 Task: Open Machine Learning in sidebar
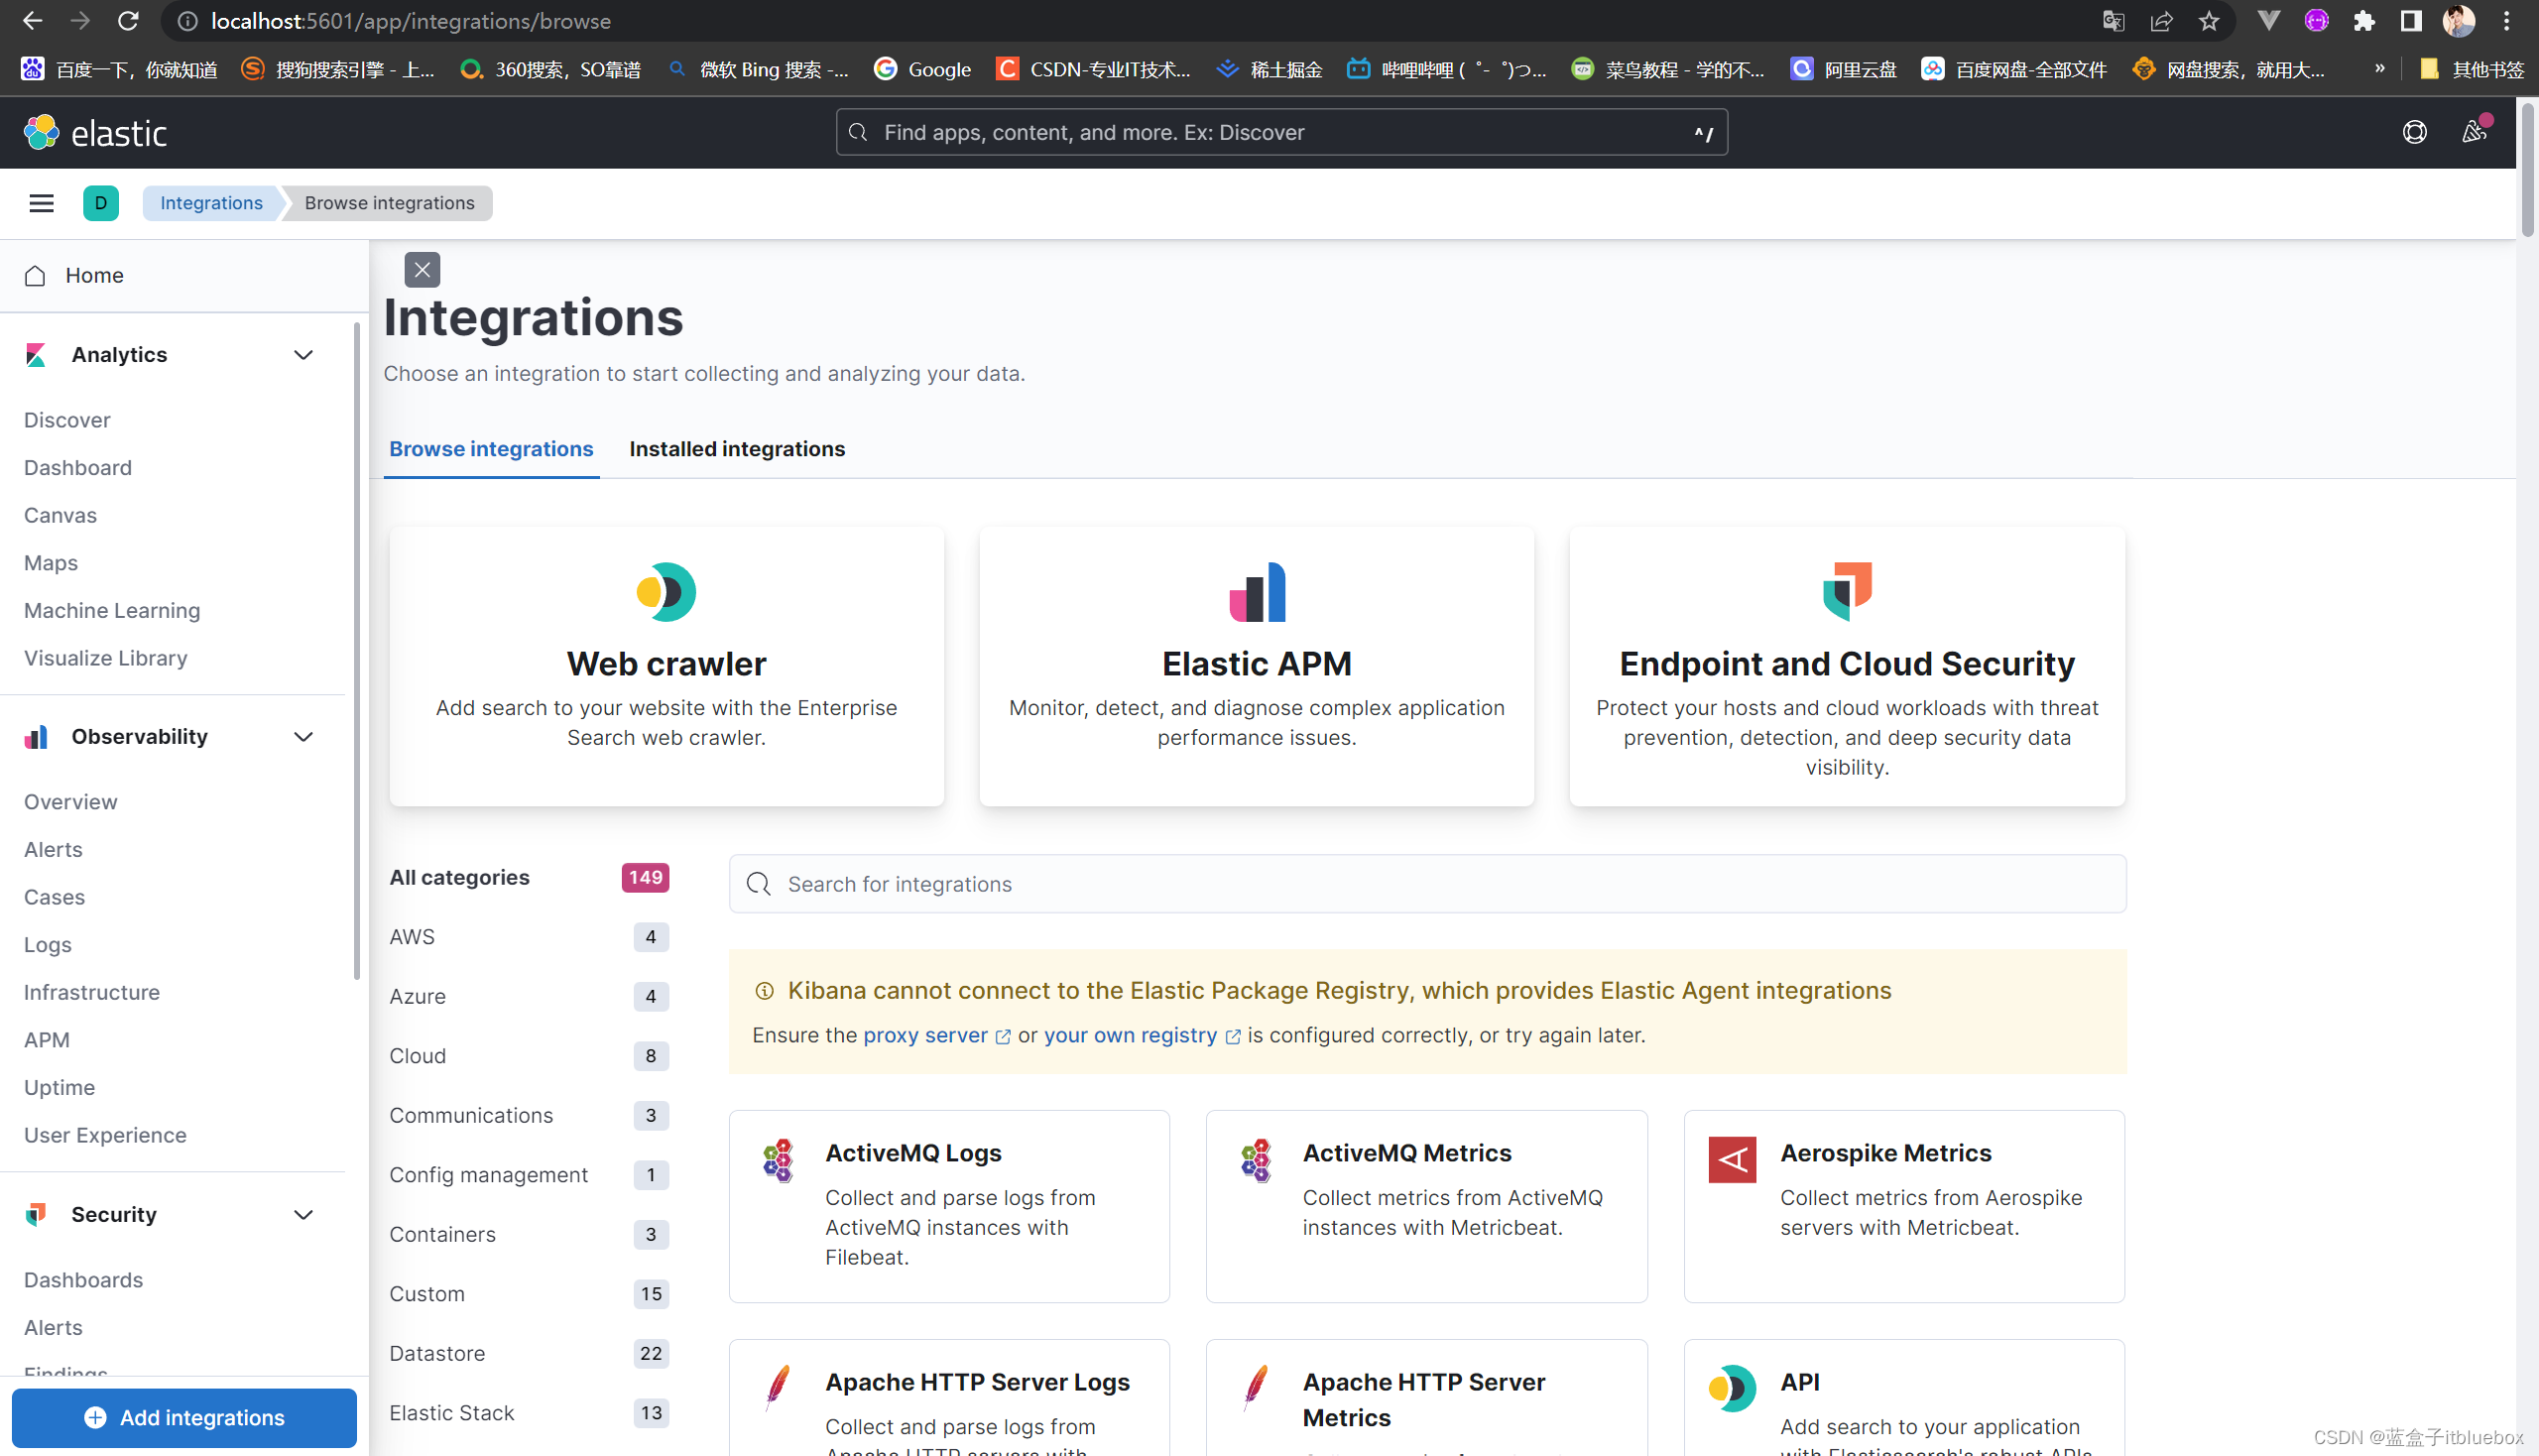tap(112, 611)
